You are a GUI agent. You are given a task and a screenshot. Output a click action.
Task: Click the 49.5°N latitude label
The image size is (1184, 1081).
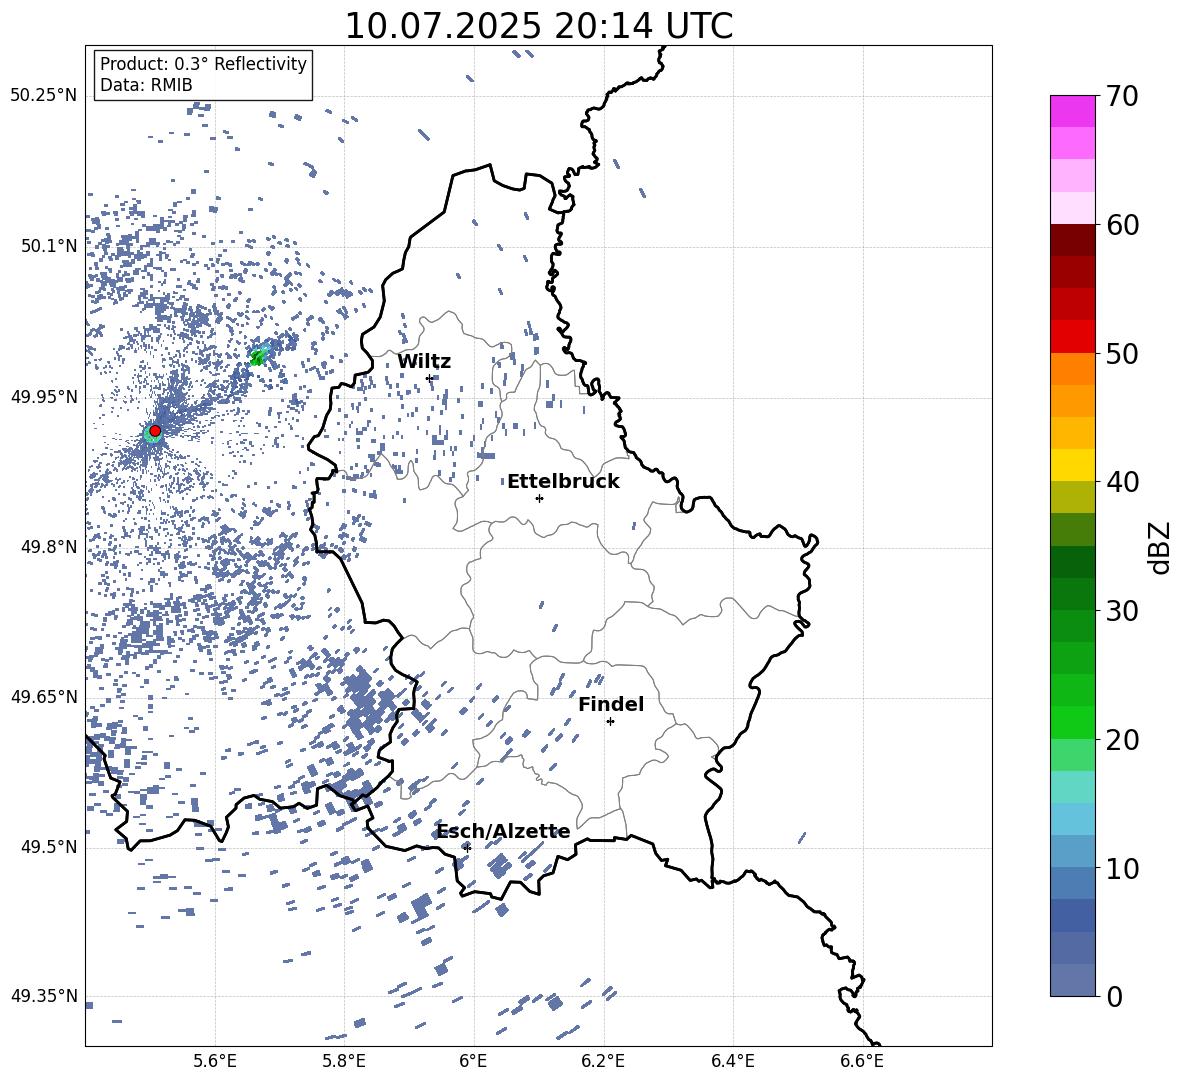(x=49, y=847)
